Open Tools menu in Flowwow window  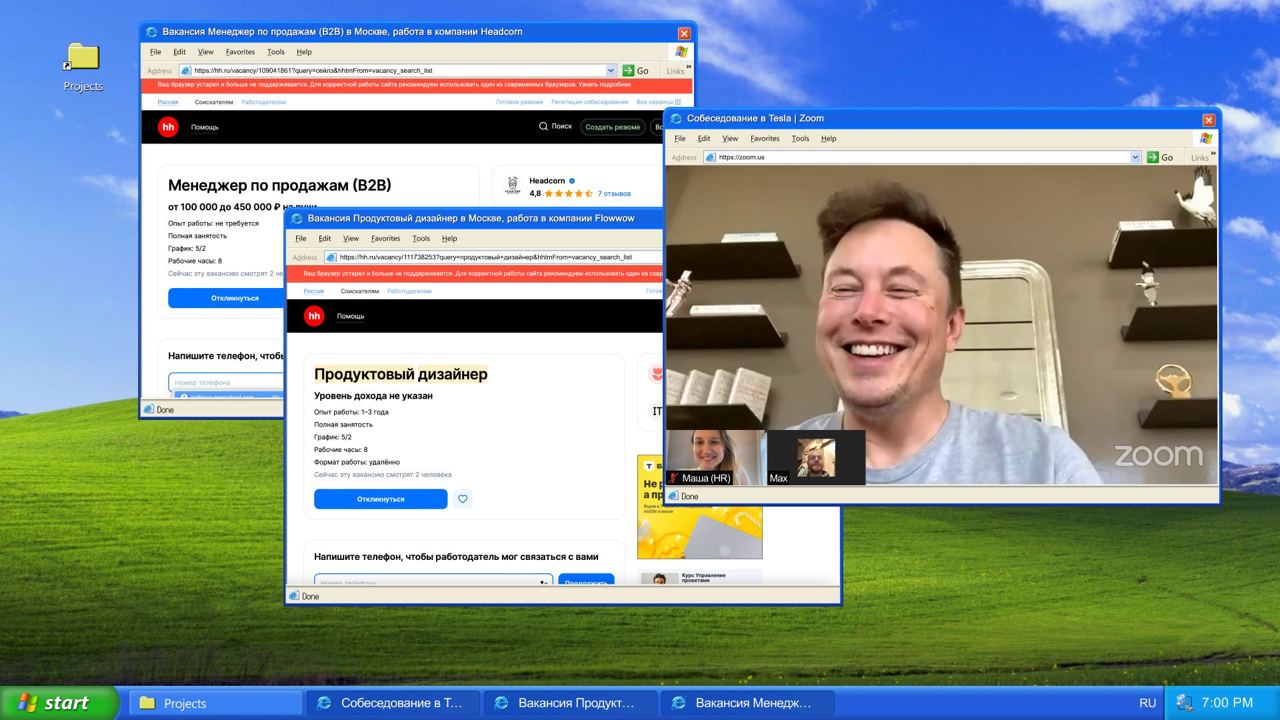click(421, 238)
